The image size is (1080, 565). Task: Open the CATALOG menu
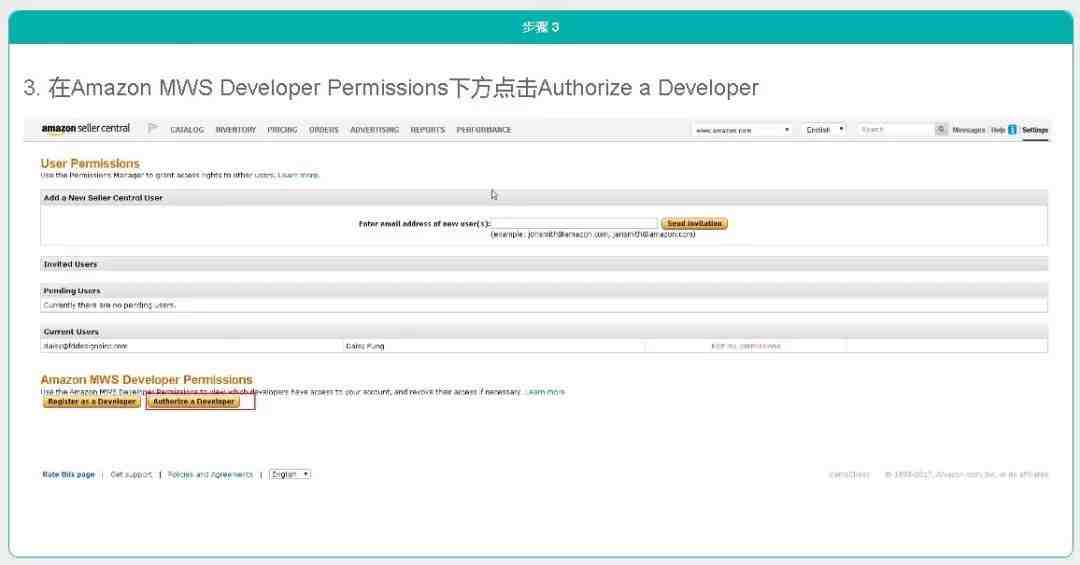click(x=187, y=130)
